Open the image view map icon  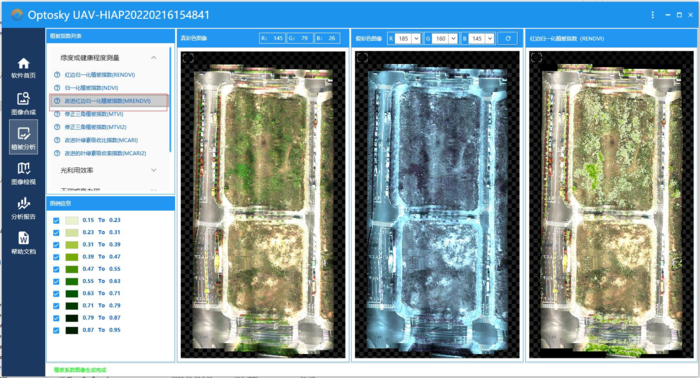point(23,168)
